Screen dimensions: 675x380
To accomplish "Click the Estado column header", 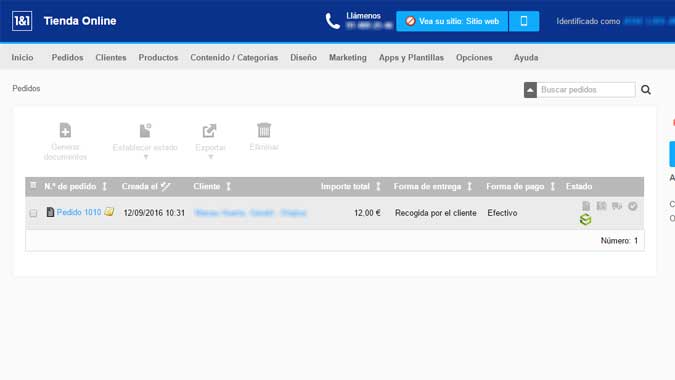I will pyautogui.click(x=579, y=186).
